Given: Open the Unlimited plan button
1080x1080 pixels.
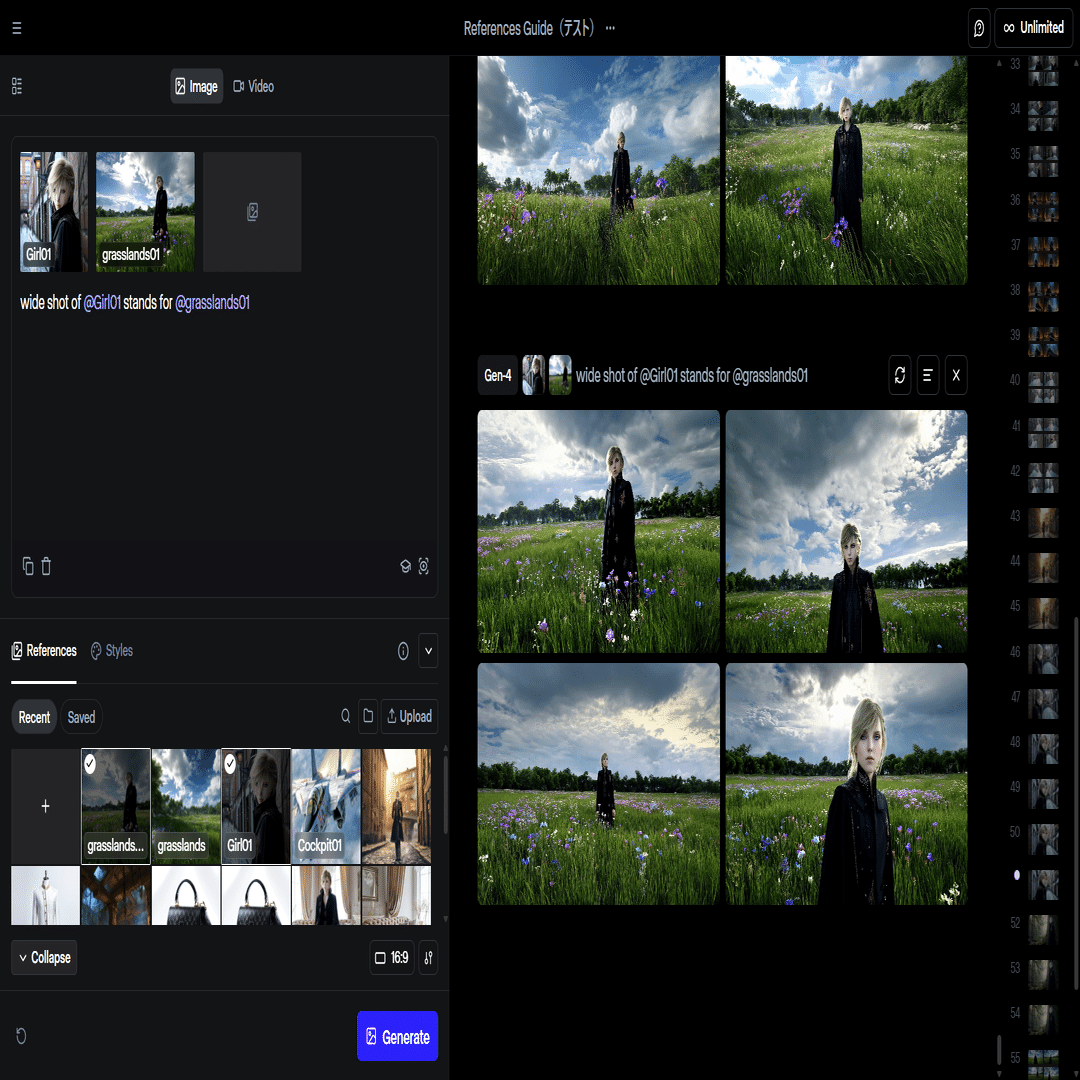Looking at the screenshot, I should [x=1033, y=28].
